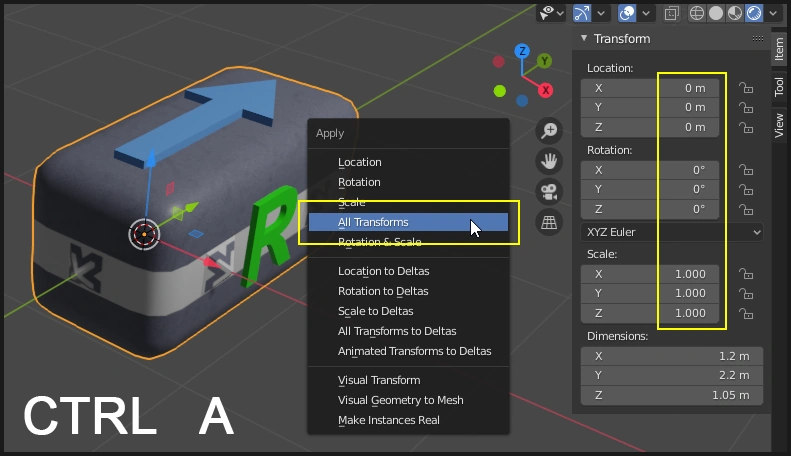This screenshot has width=791, height=456.
Task: Toggle the camera view button
Action: point(549,192)
